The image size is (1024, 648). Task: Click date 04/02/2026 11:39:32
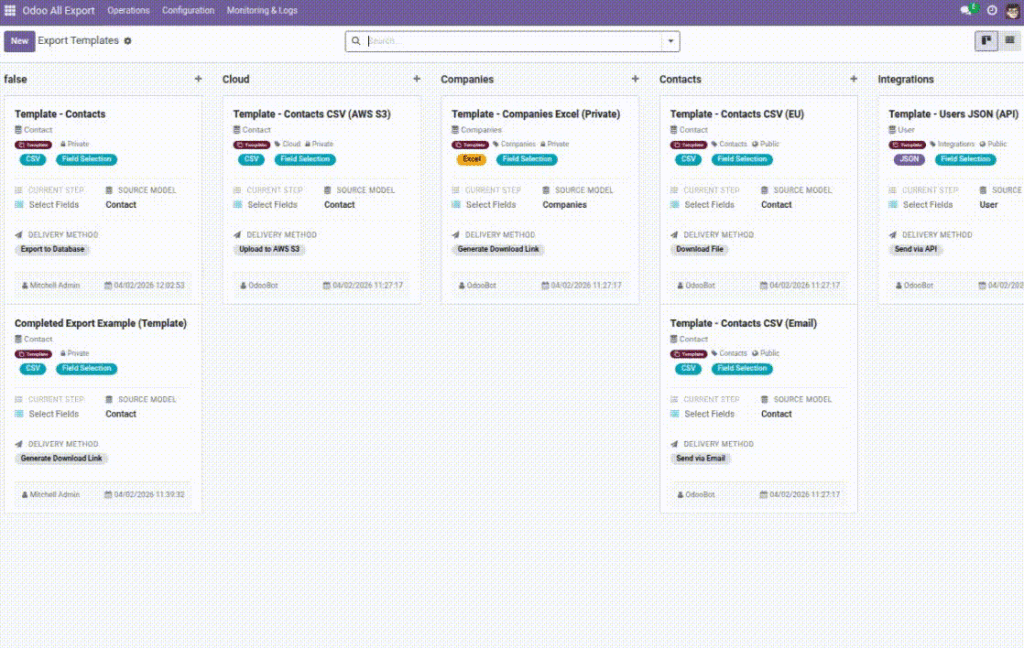click(x=144, y=494)
